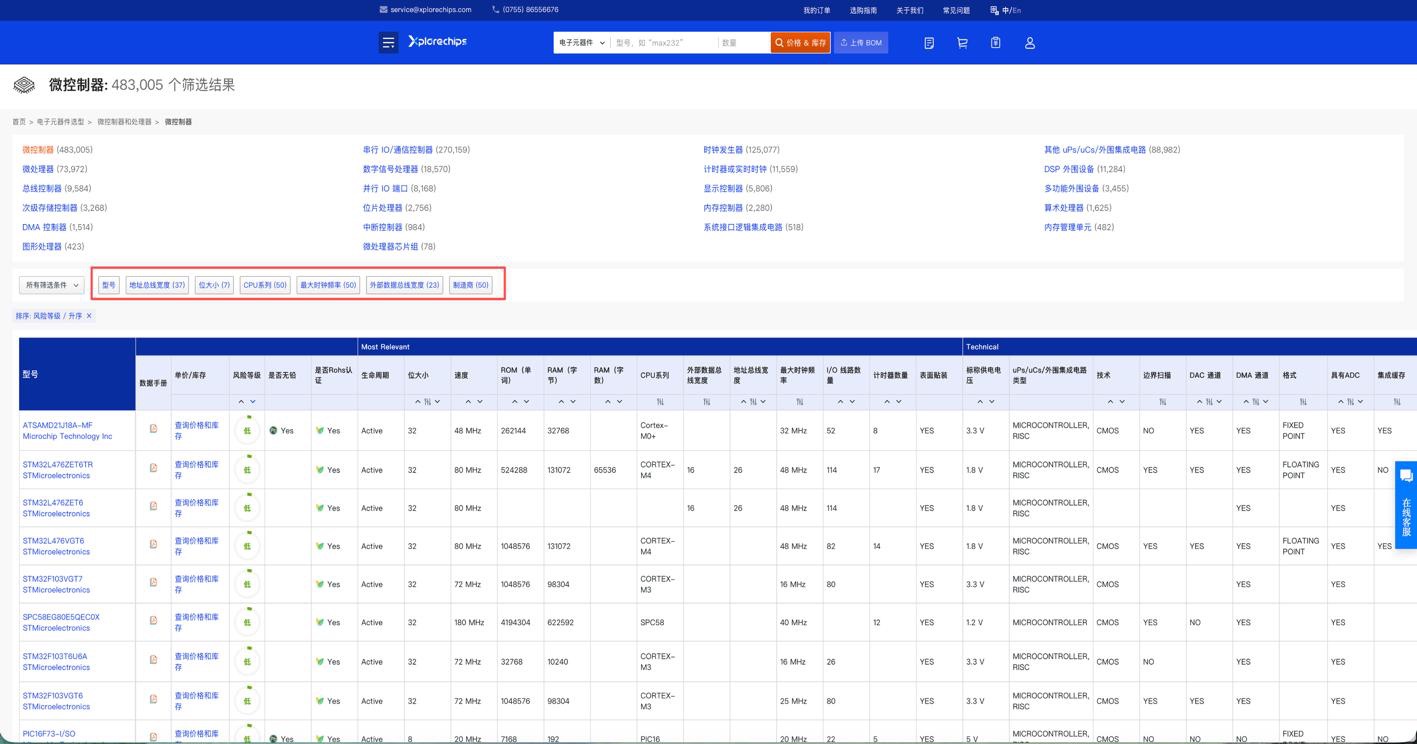This screenshot has width=1417, height=744.
Task: Focus the 数量 quantity field
Action: coord(744,43)
